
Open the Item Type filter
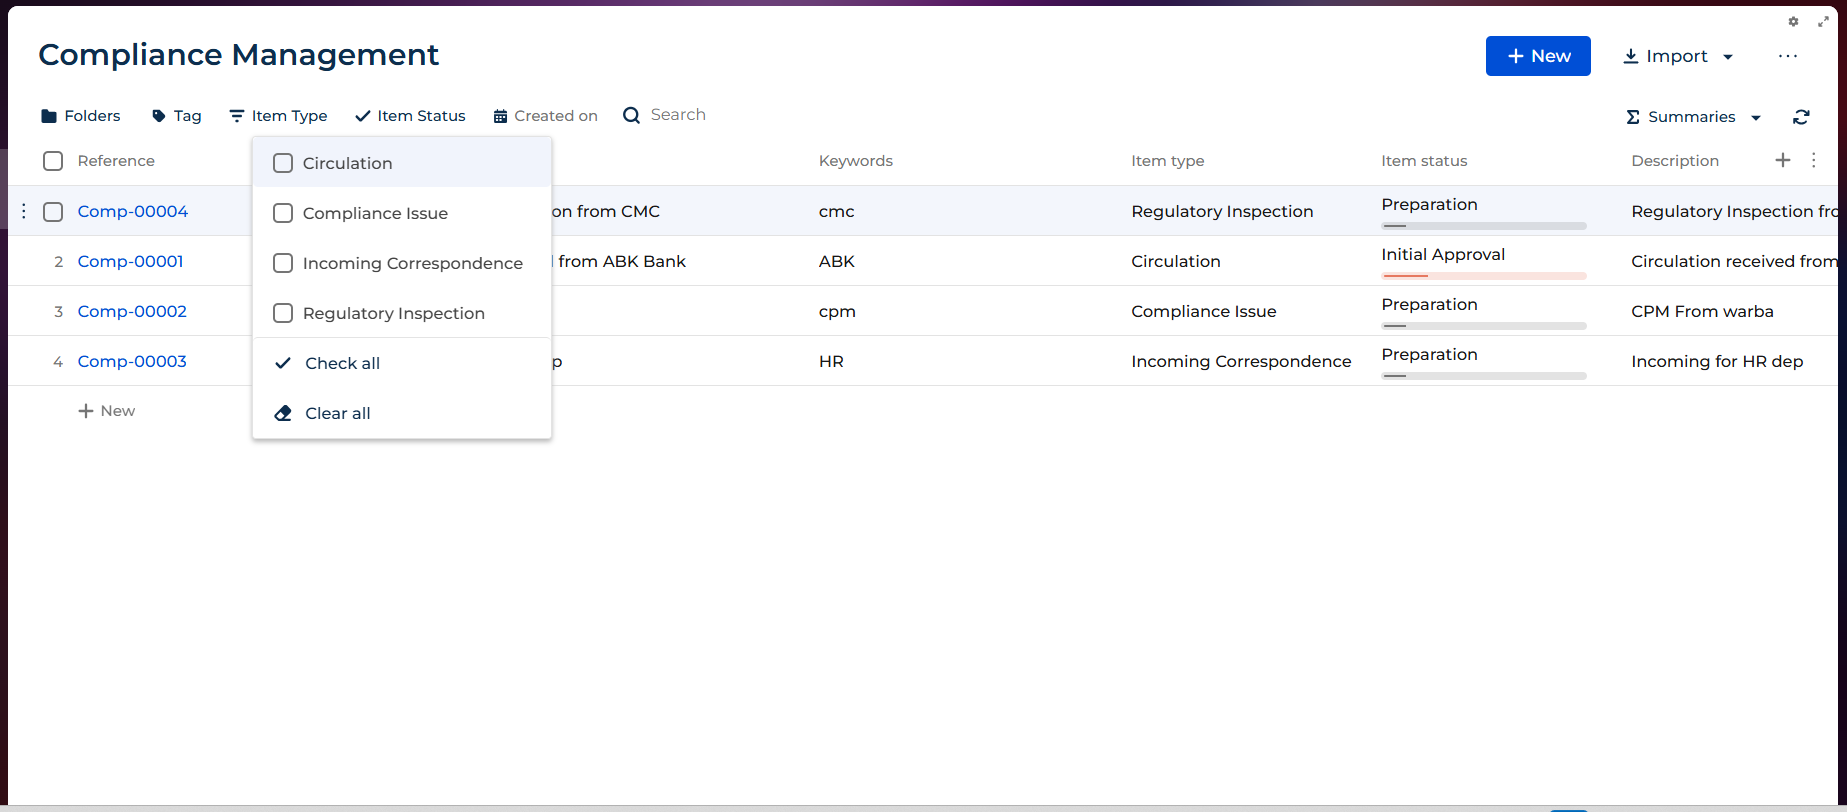pos(278,116)
